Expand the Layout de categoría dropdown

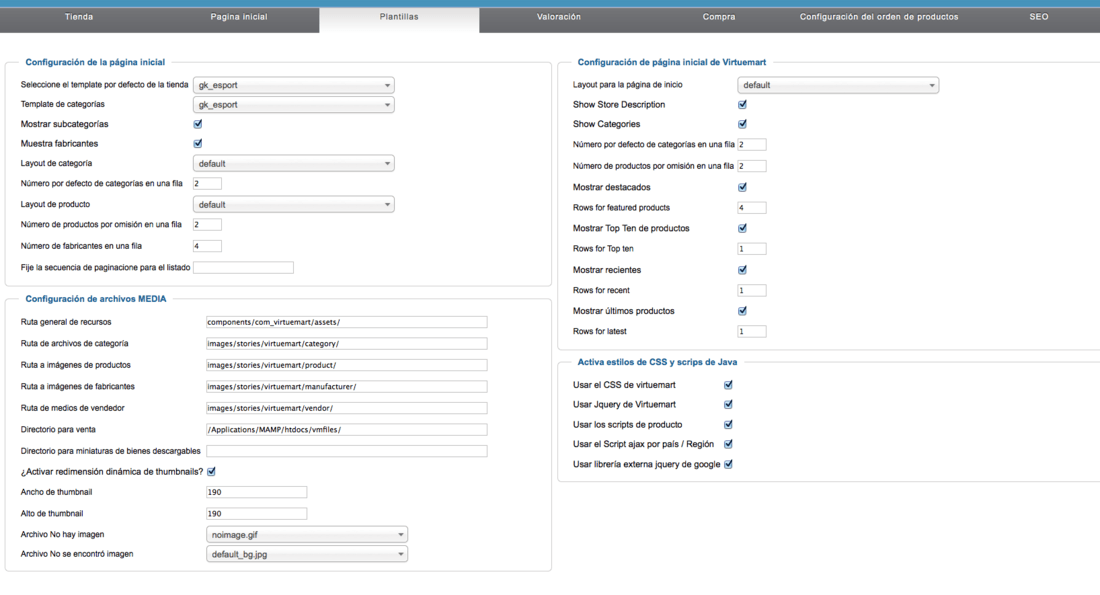point(293,163)
